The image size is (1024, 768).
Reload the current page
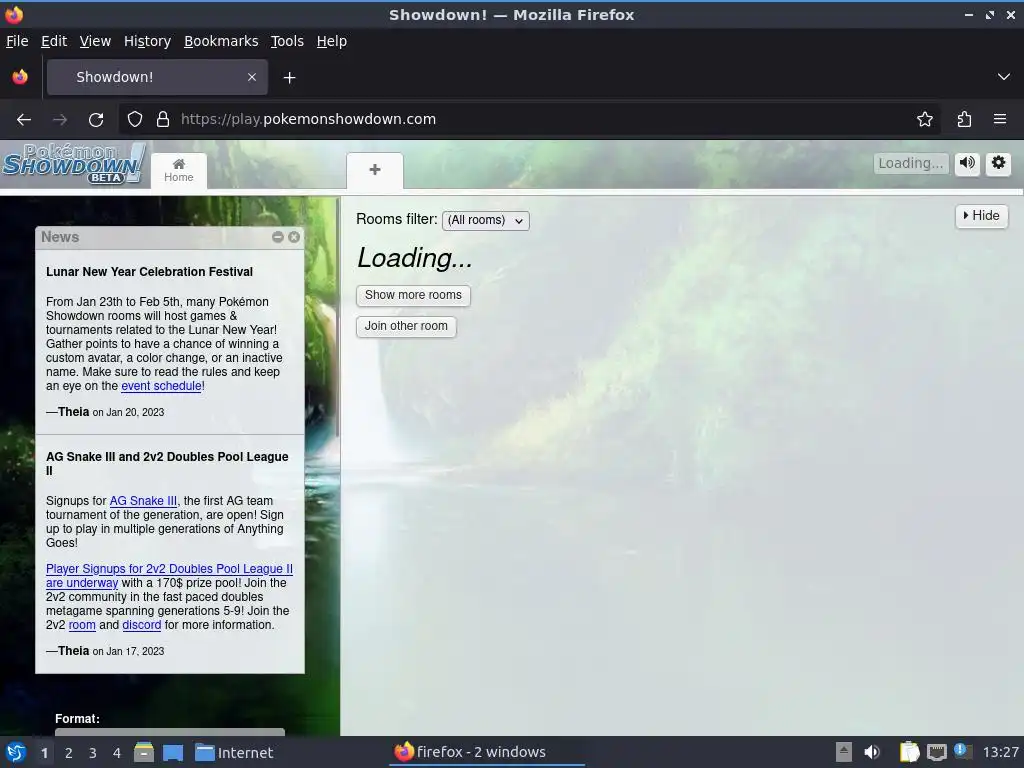(x=96, y=120)
